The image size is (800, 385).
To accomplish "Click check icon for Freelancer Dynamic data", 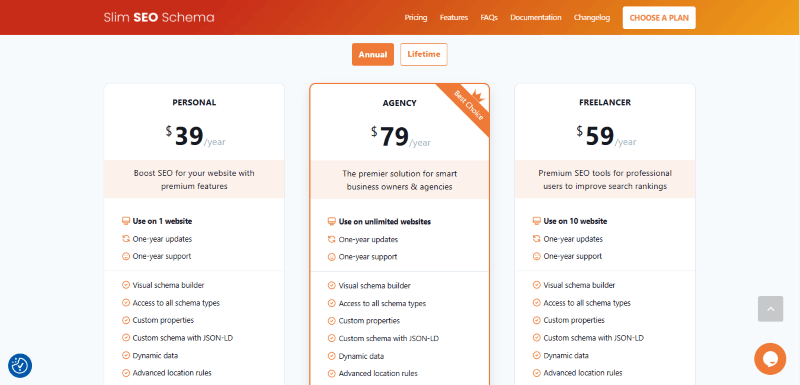I will tap(537, 355).
